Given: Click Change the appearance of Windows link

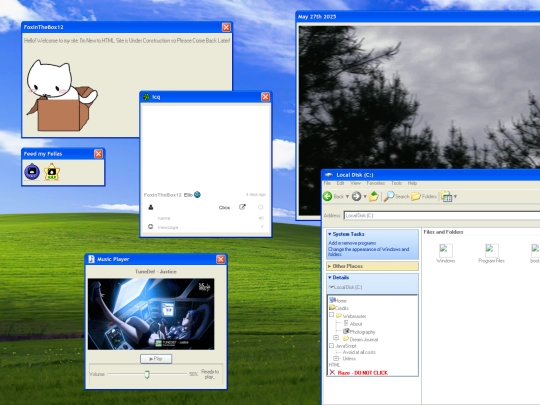Looking at the screenshot, I should coord(368,251).
